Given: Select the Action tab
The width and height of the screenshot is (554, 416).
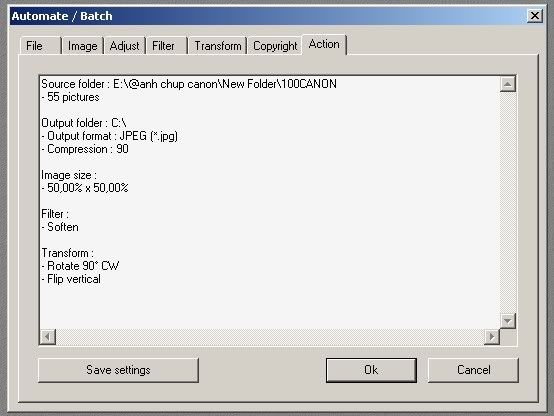Looking at the screenshot, I should [x=324, y=45].
